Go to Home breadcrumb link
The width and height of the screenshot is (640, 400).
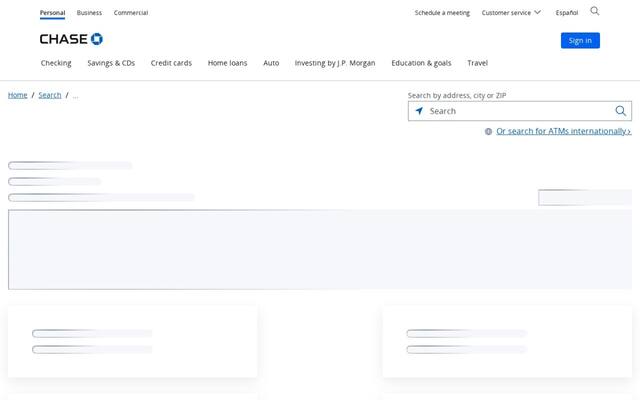click(18, 95)
